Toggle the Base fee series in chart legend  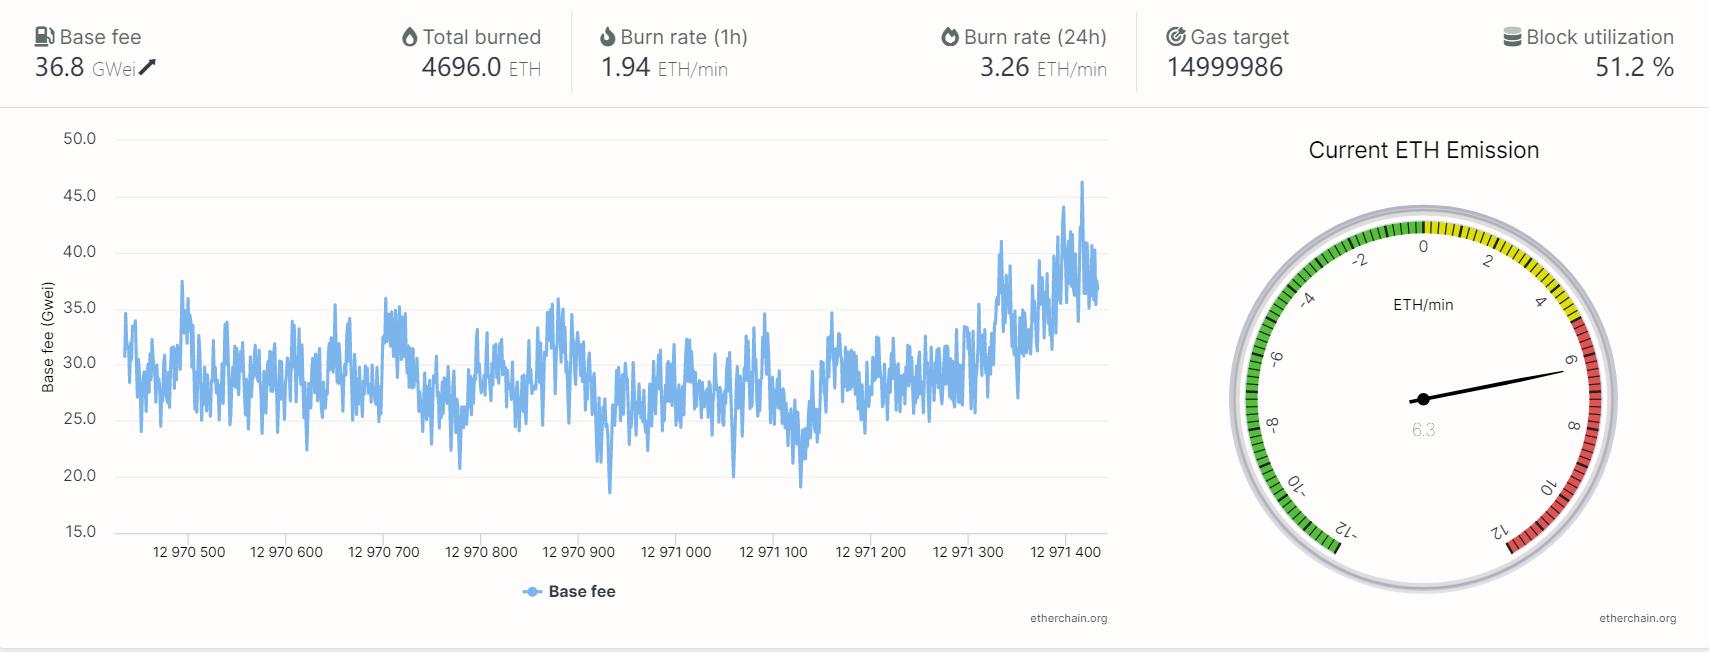[581, 592]
